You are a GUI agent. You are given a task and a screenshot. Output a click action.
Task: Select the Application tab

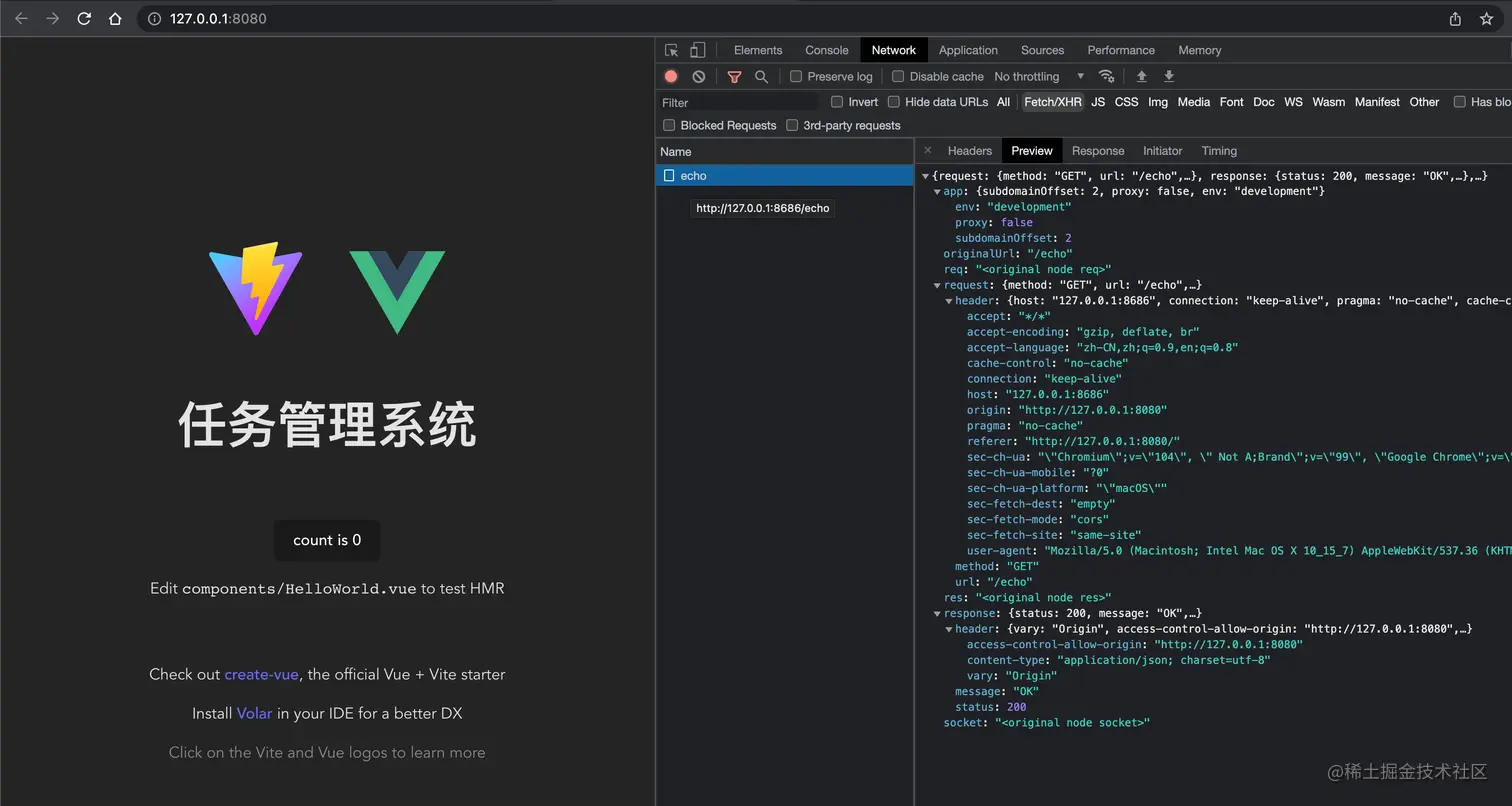(967, 50)
